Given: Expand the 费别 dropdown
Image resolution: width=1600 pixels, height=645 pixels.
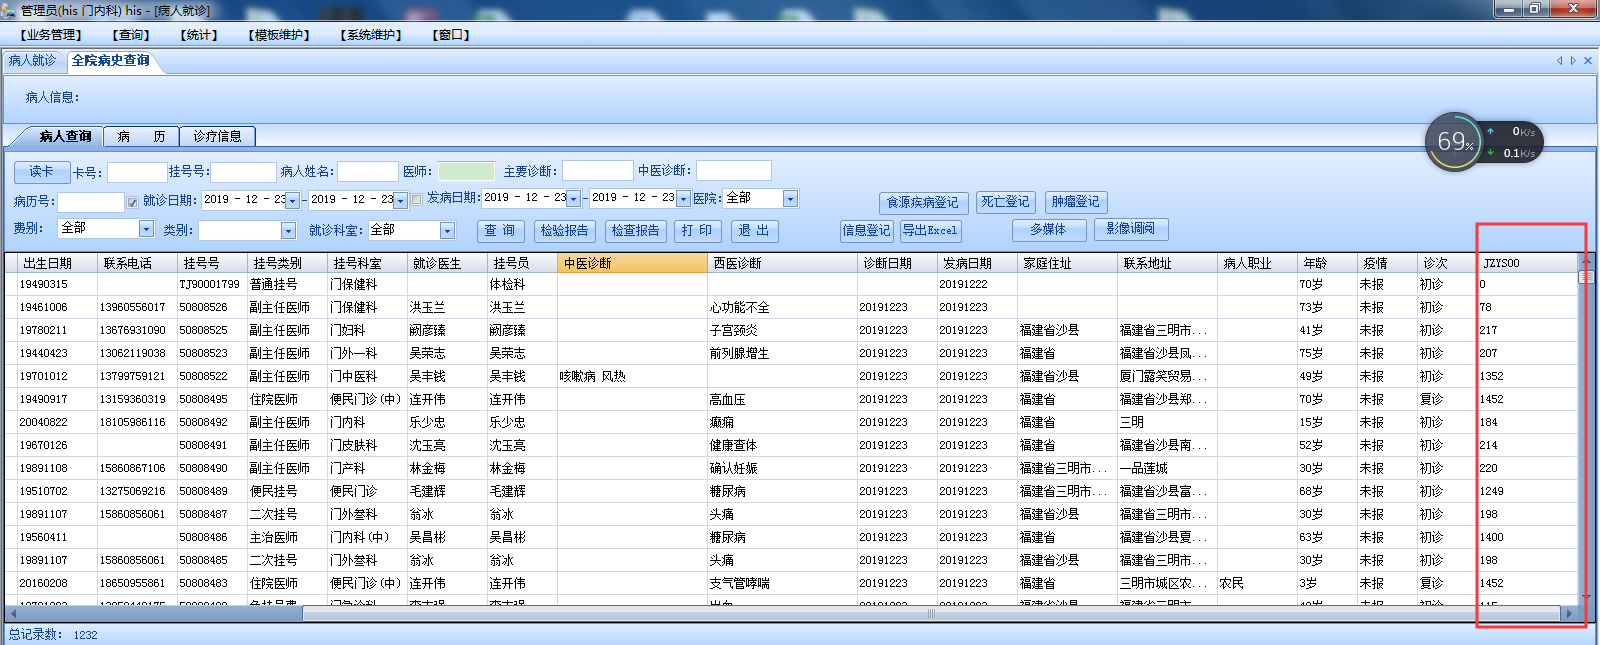Looking at the screenshot, I should 146,229.
